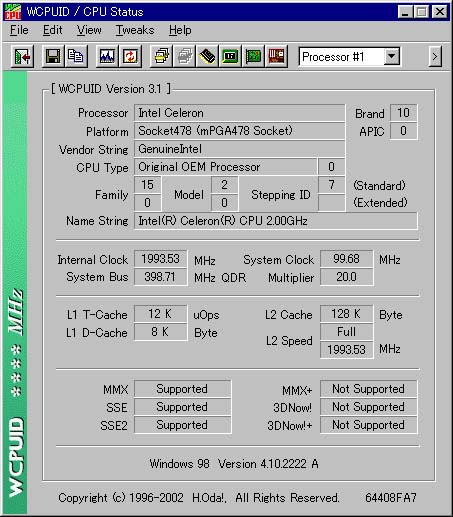Click the L1 D-Cache value '8 K'

coord(160,332)
